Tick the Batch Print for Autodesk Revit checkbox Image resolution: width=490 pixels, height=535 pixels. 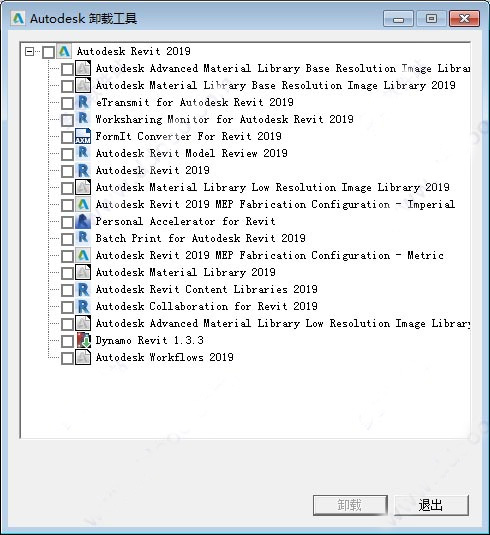(67, 239)
